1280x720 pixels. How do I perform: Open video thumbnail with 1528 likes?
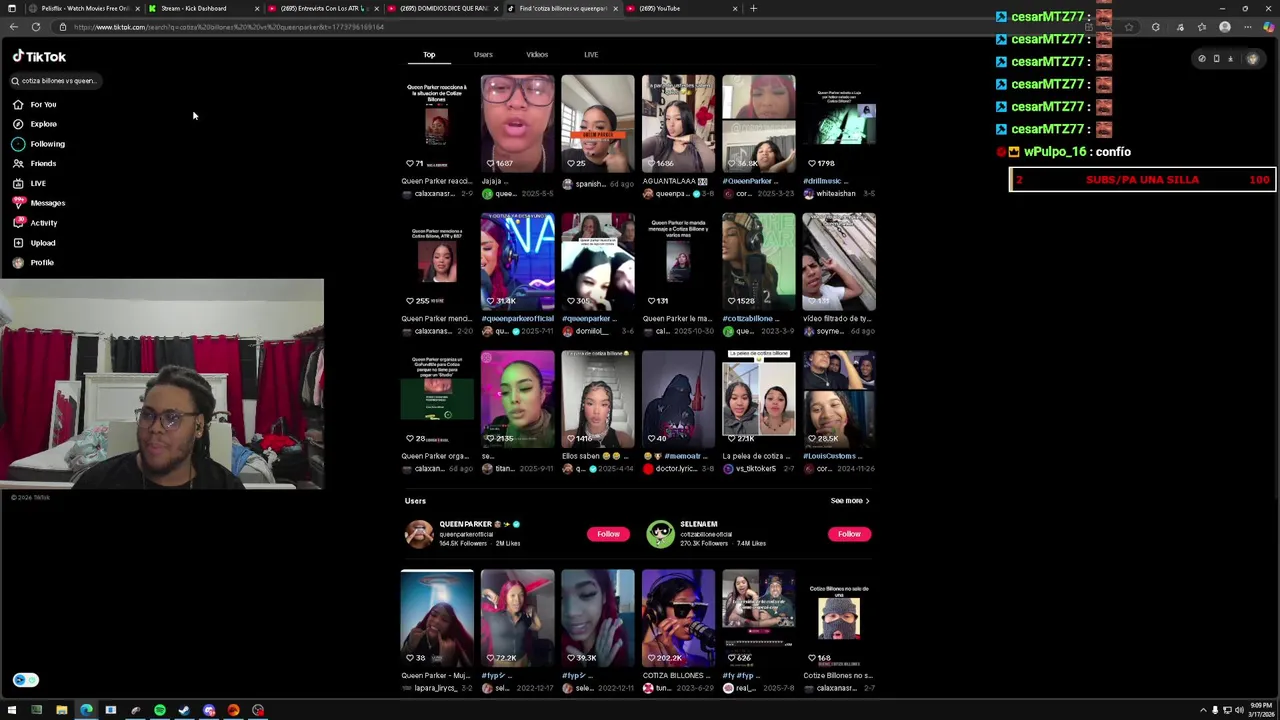coord(759,261)
